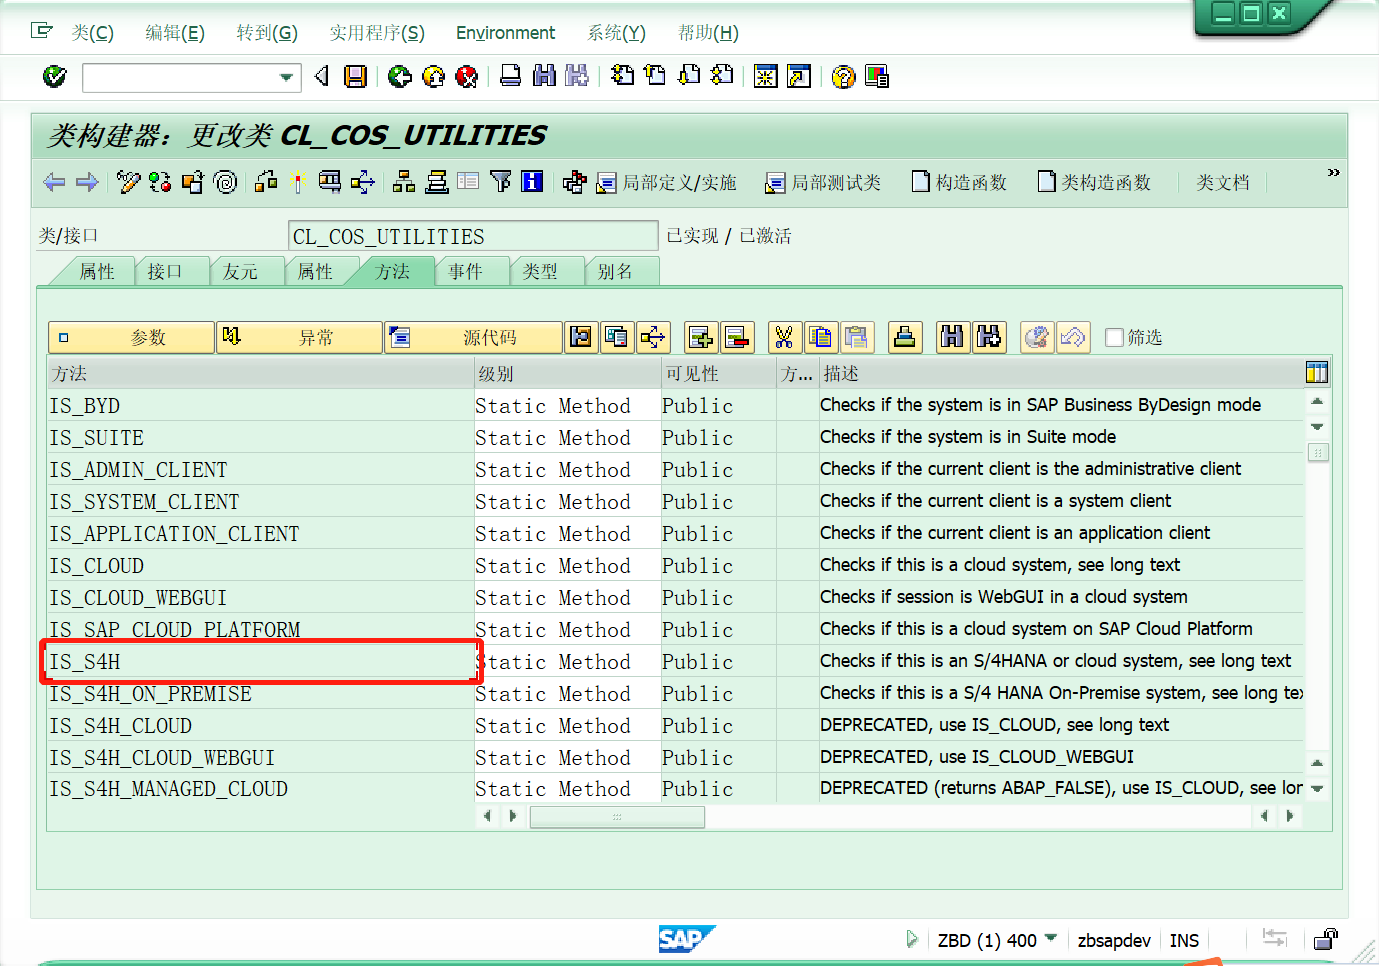Screen dimensions: 1379x966
Task: Expand the application toolbar overflow chevron
Action: (x=1333, y=173)
